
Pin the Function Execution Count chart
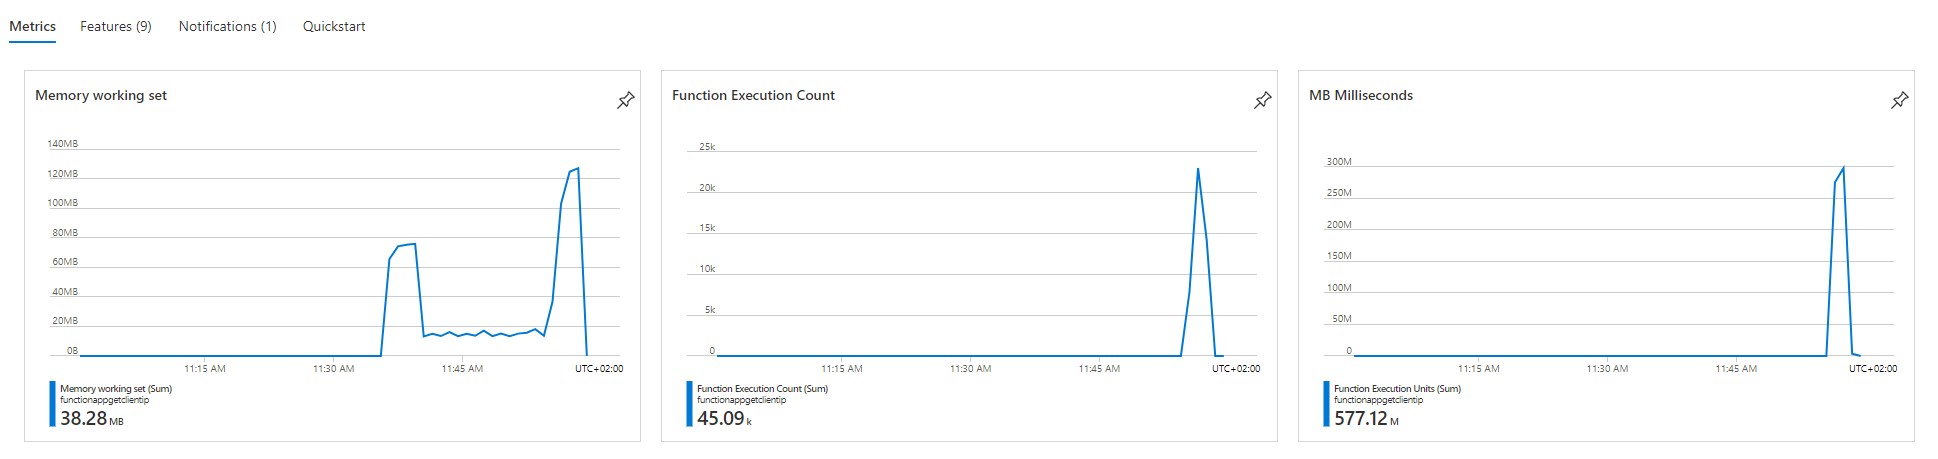click(1263, 100)
